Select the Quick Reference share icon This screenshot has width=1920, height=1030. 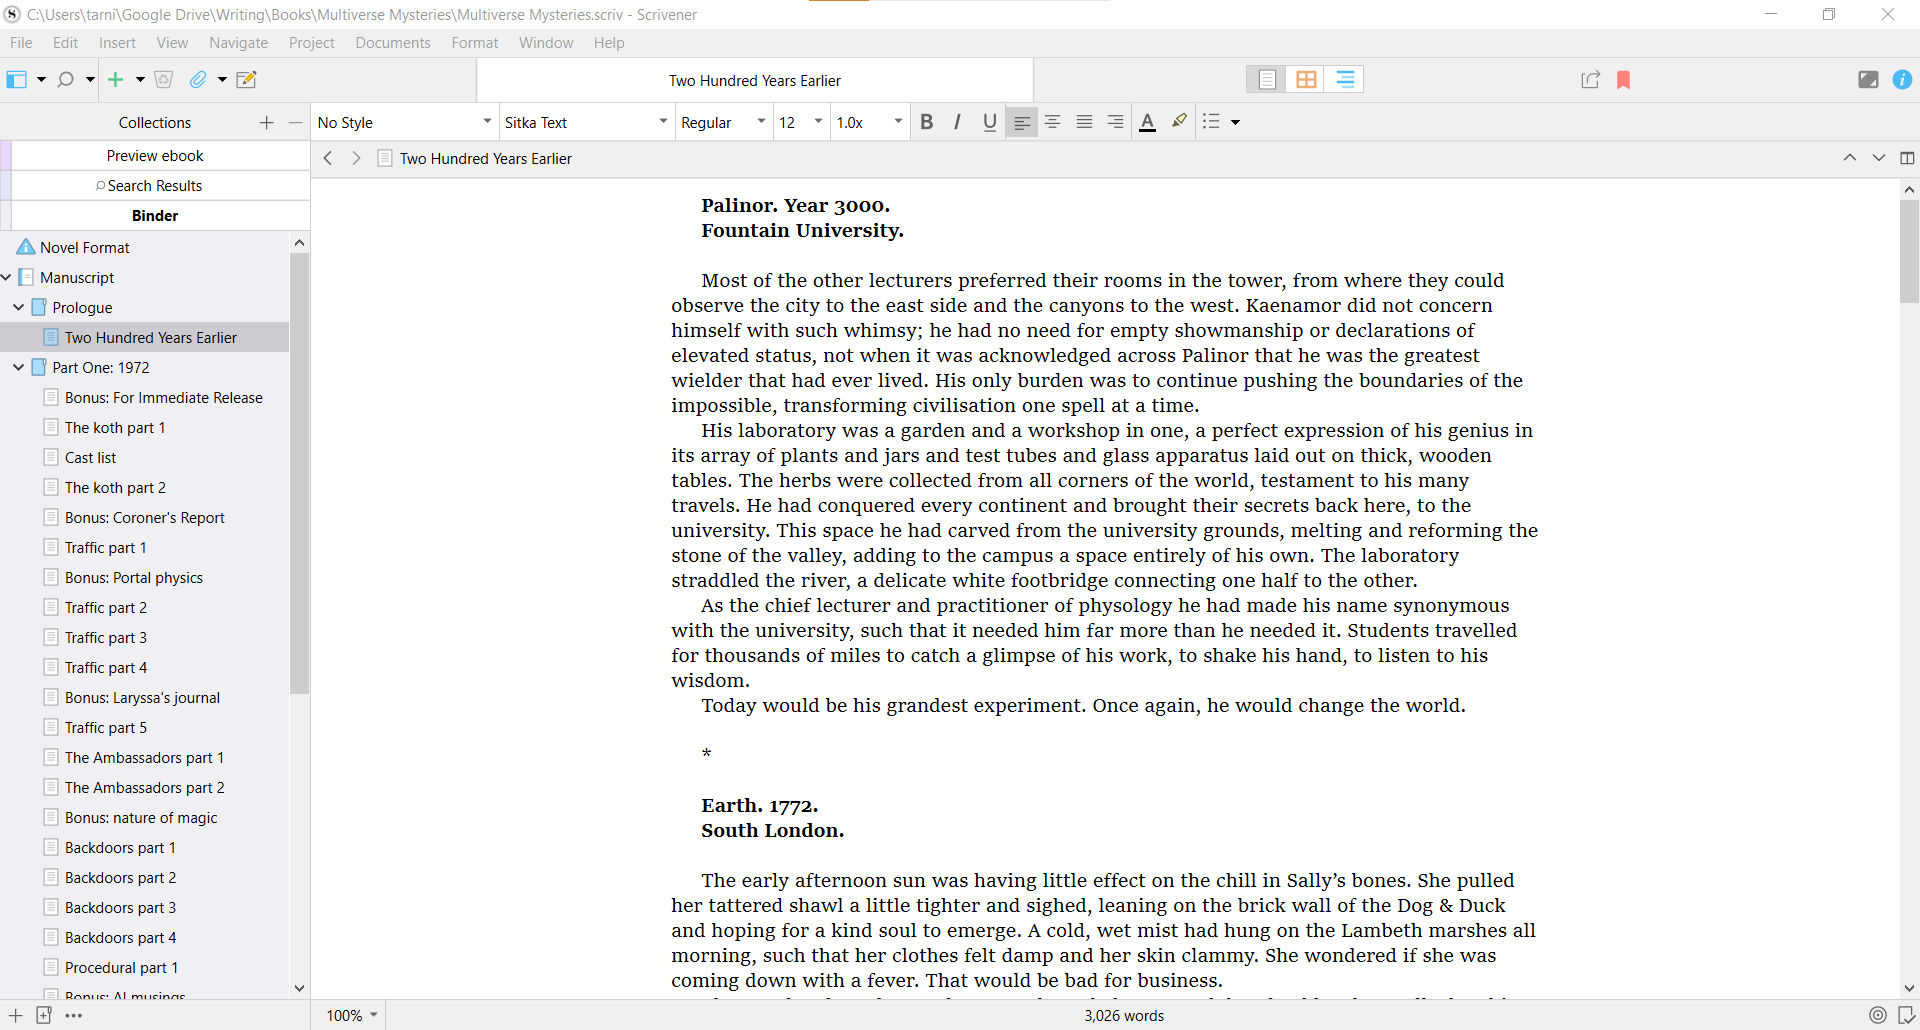[1589, 80]
